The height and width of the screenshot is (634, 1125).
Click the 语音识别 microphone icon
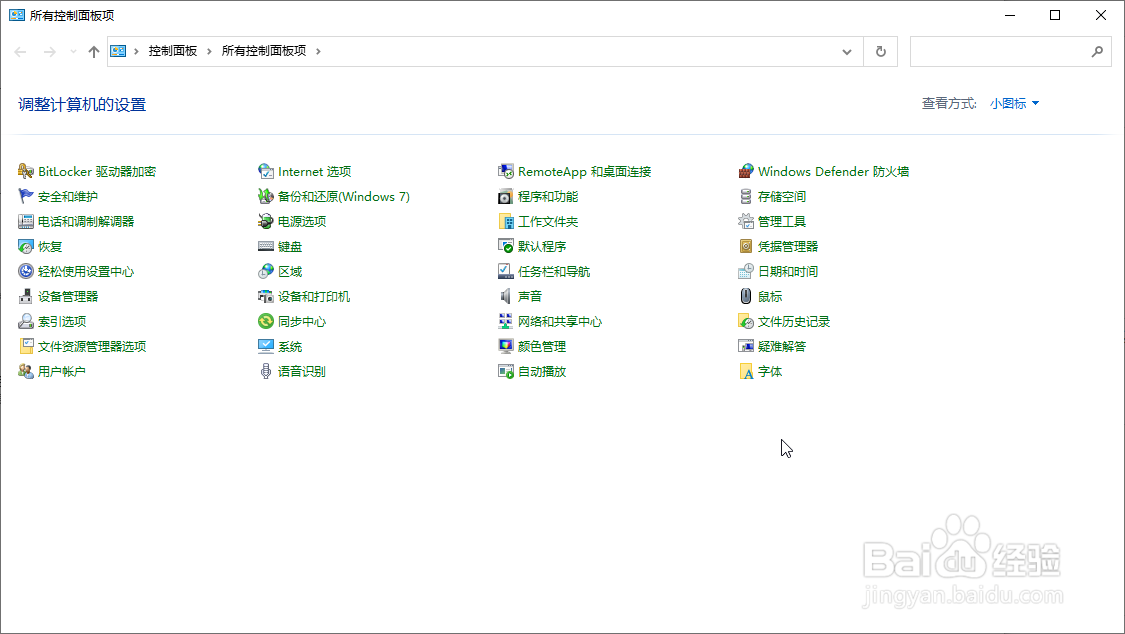[x=266, y=372]
